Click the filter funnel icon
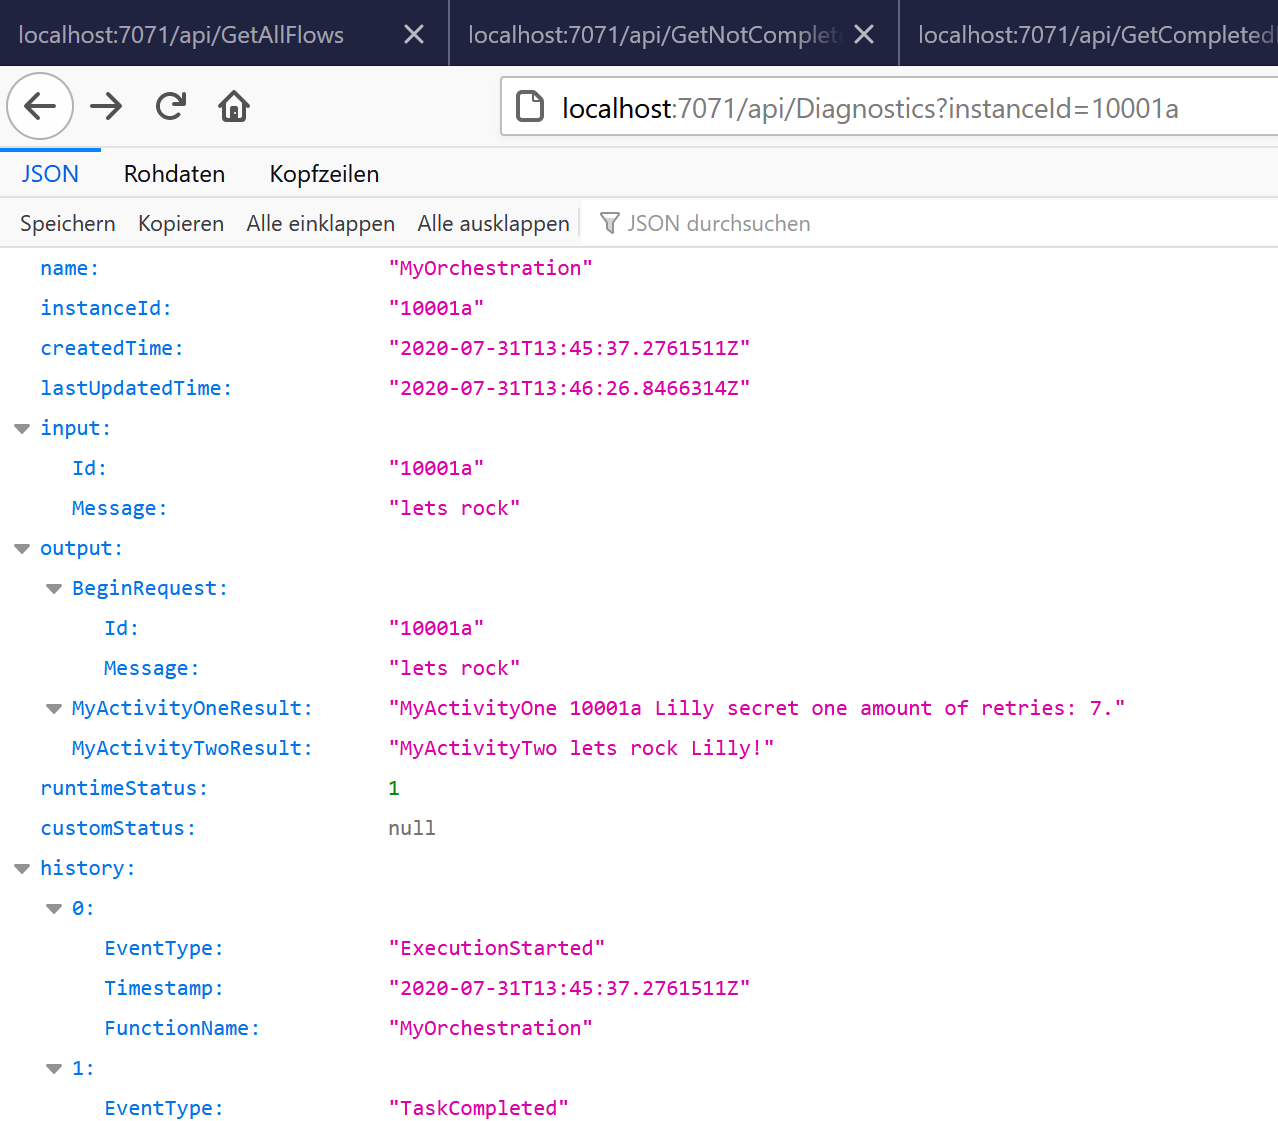This screenshot has height=1121, width=1278. pyautogui.click(x=609, y=223)
